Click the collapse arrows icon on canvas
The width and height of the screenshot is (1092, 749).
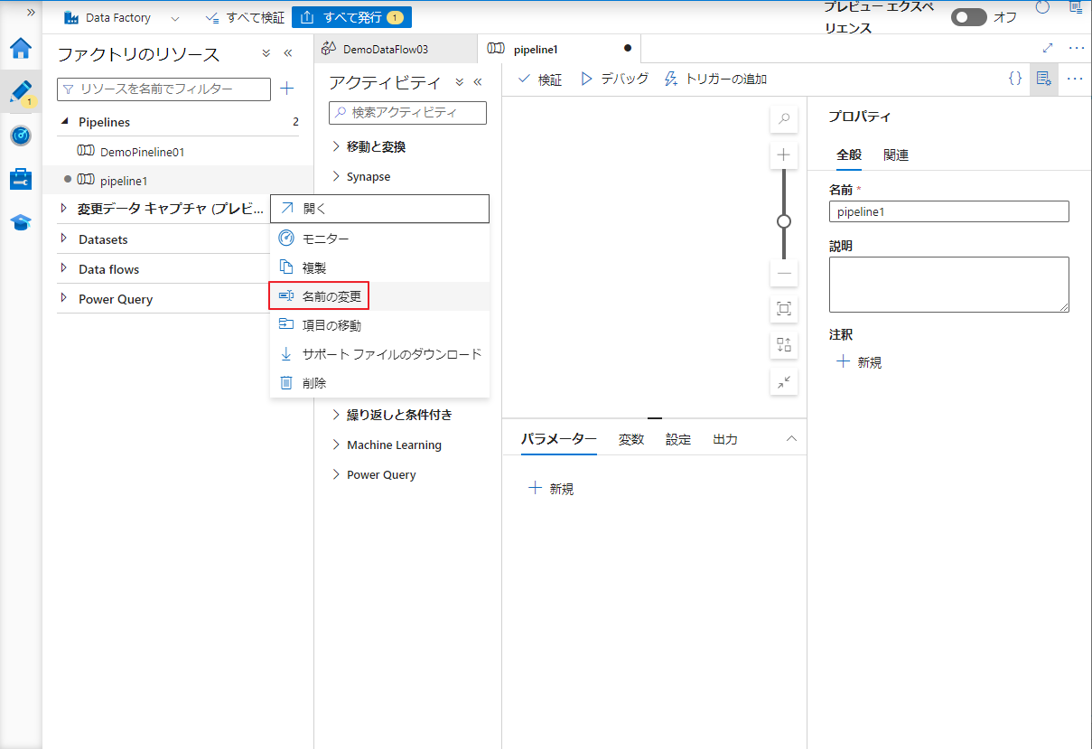pos(784,383)
